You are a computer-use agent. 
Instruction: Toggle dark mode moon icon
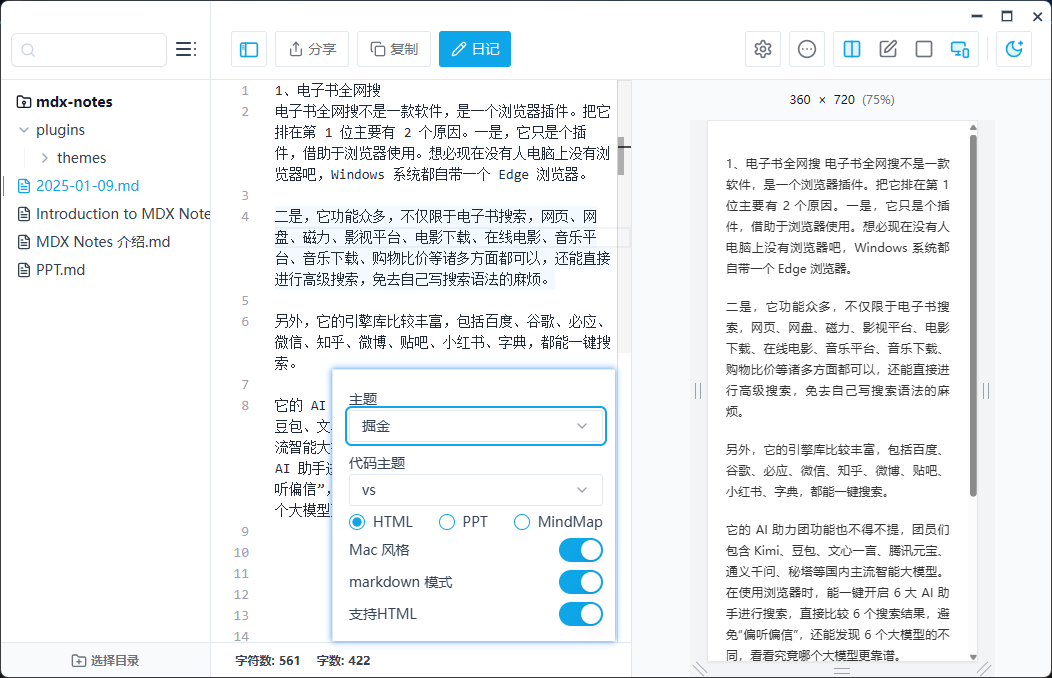pyautogui.click(x=1014, y=49)
